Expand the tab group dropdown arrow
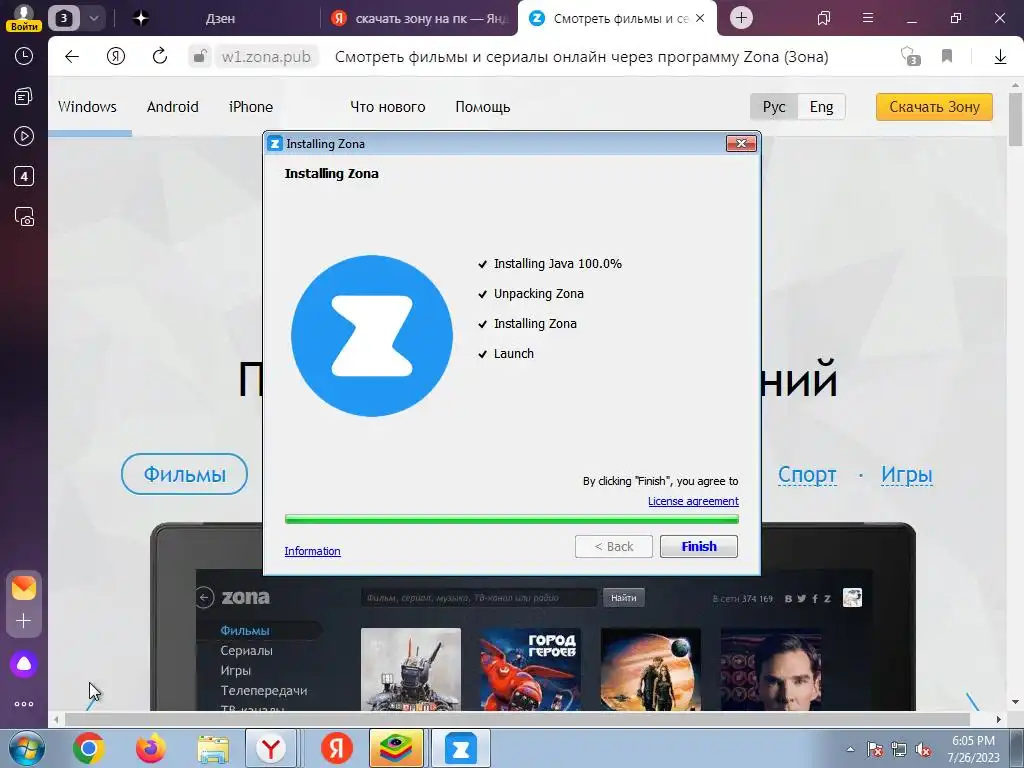The height and width of the screenshot is (768, 1024). pyautogui.click(x=93, y=18)
